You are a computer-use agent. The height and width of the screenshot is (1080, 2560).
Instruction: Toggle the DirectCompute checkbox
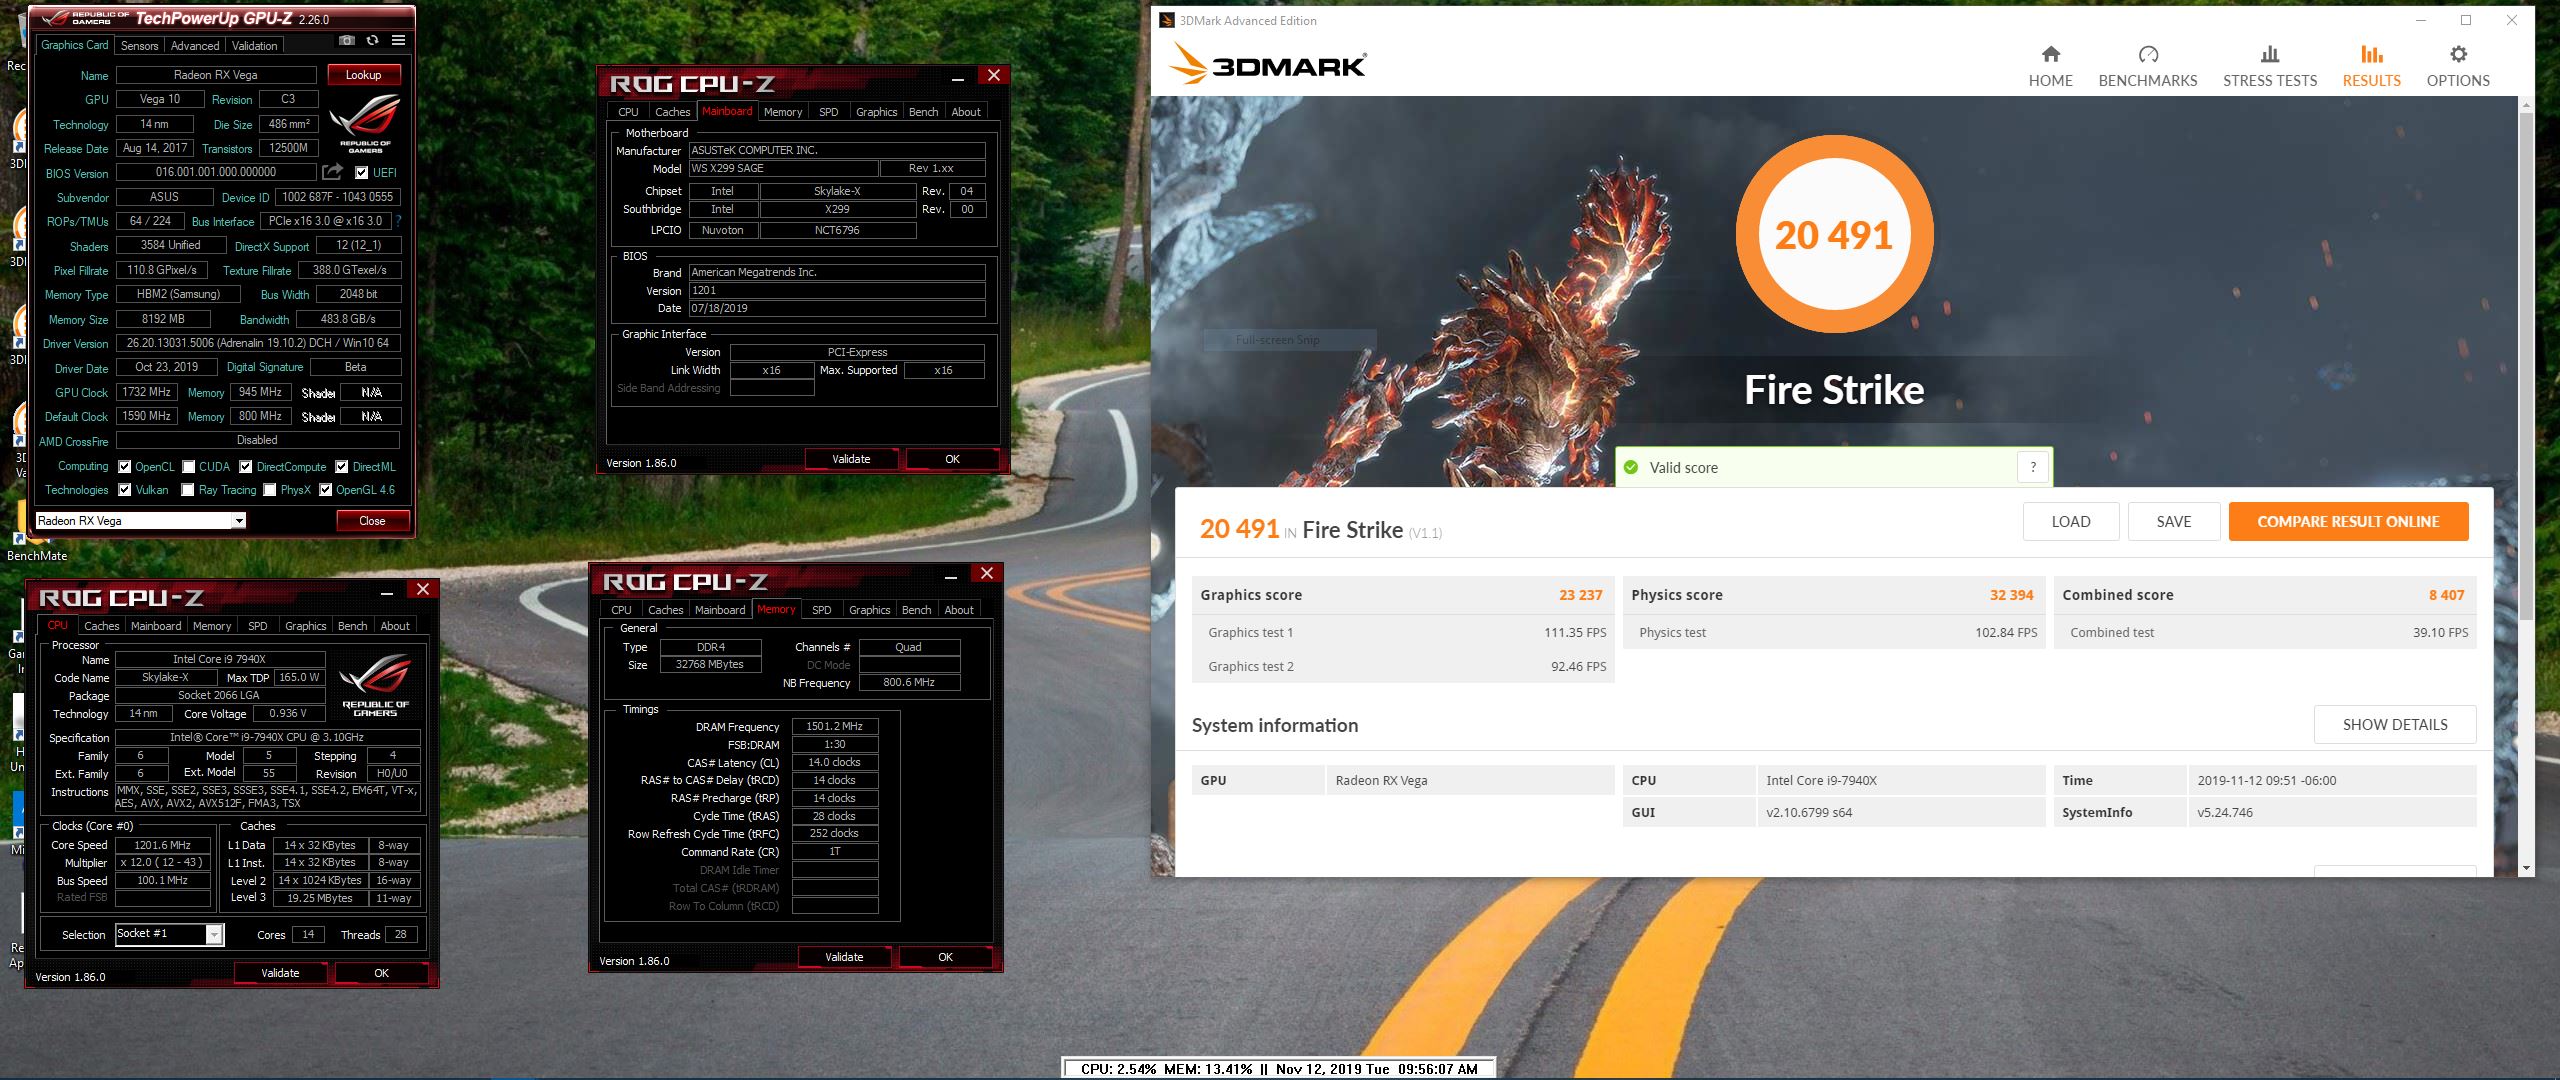246,467
